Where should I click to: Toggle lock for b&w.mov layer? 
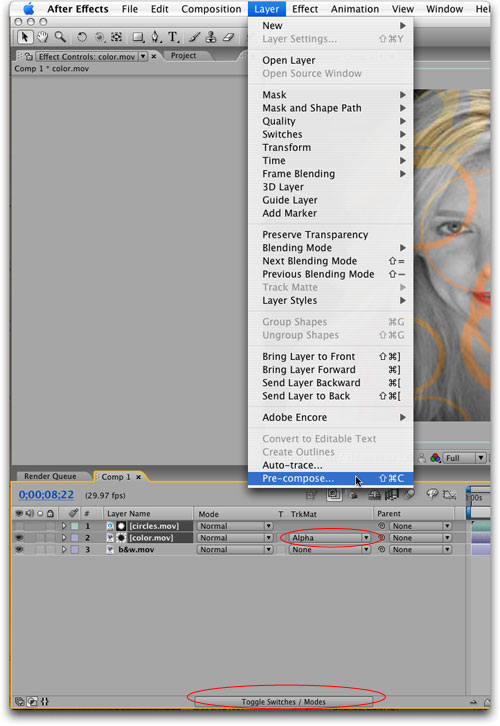pyautogui.click(x=50, y=550)
